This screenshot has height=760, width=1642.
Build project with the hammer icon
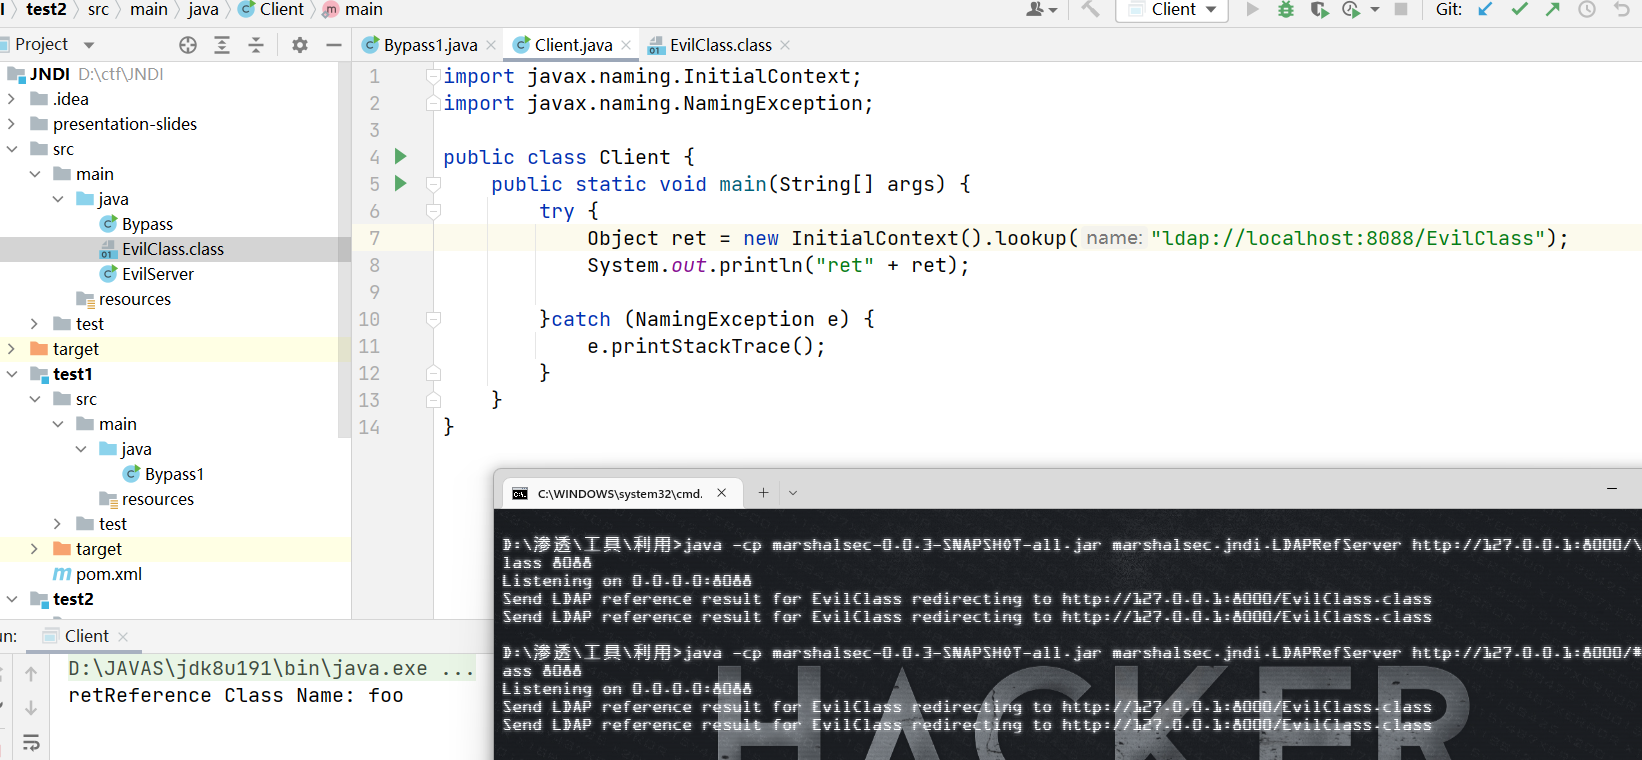click(1090, 10)
